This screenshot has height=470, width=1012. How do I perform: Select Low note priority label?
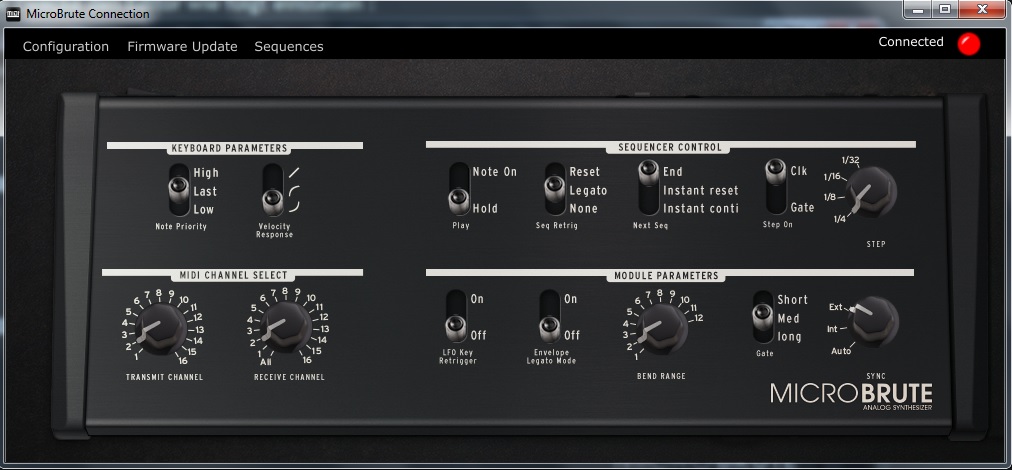(x=203, y=210)
